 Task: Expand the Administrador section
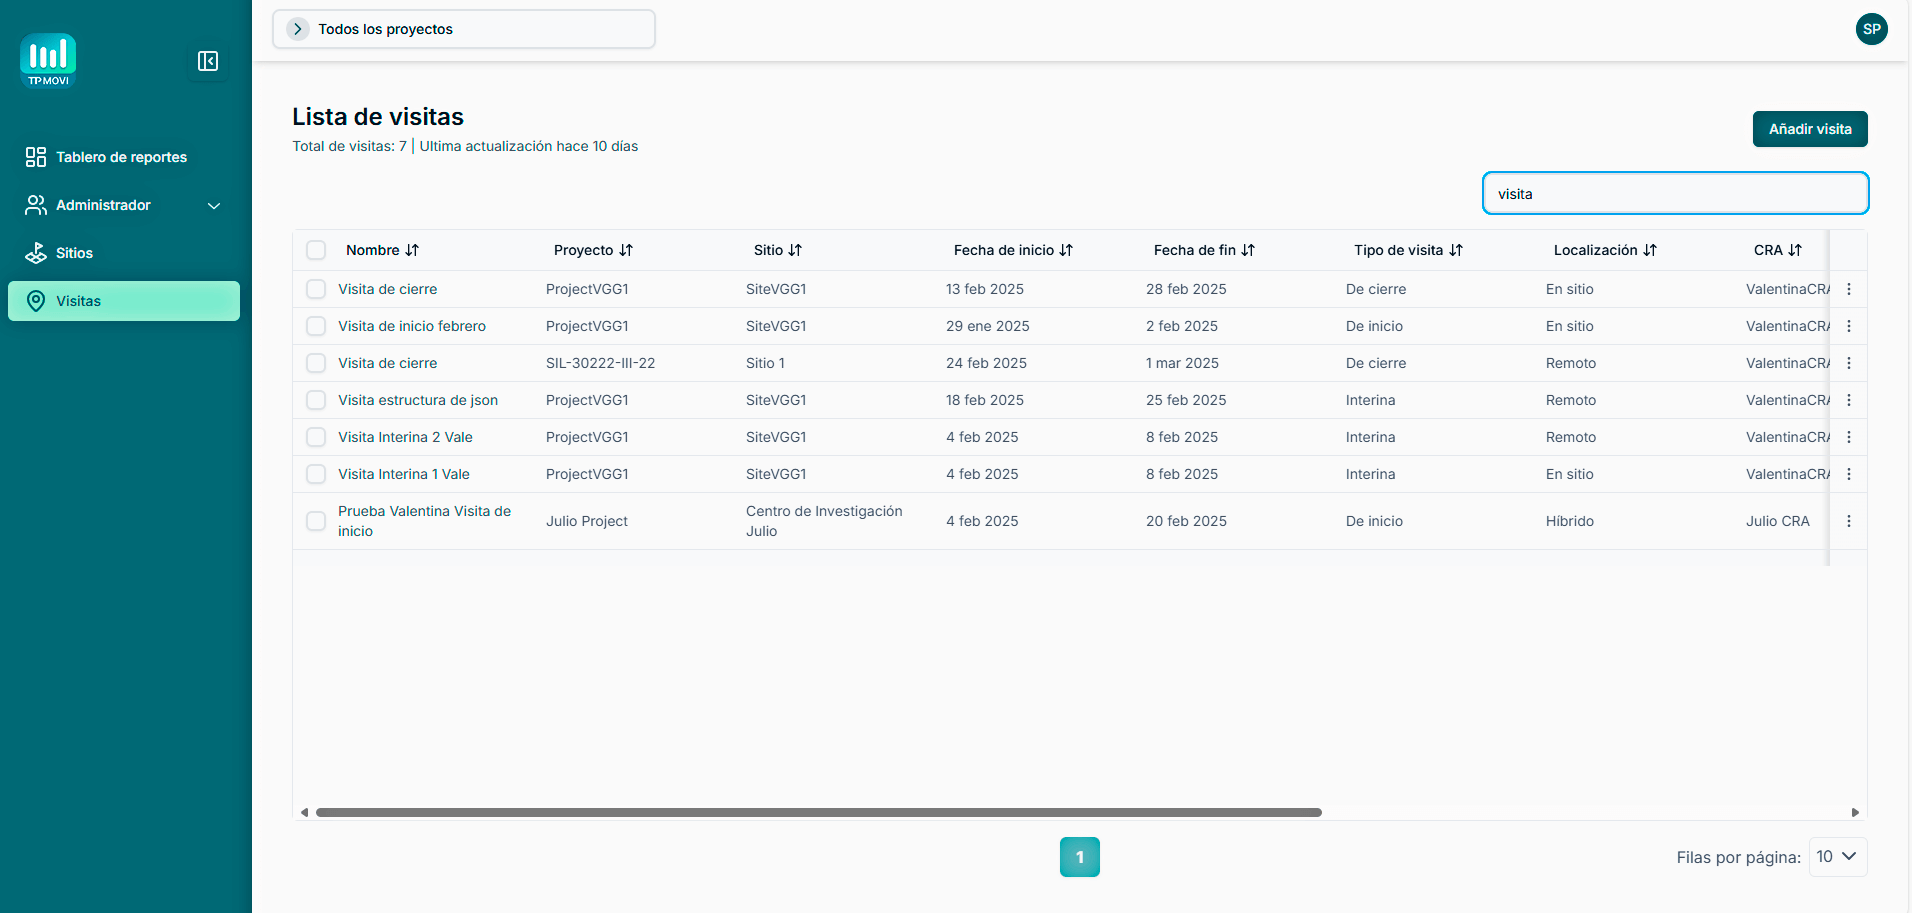pyautogui.click(x=213, y=205)
